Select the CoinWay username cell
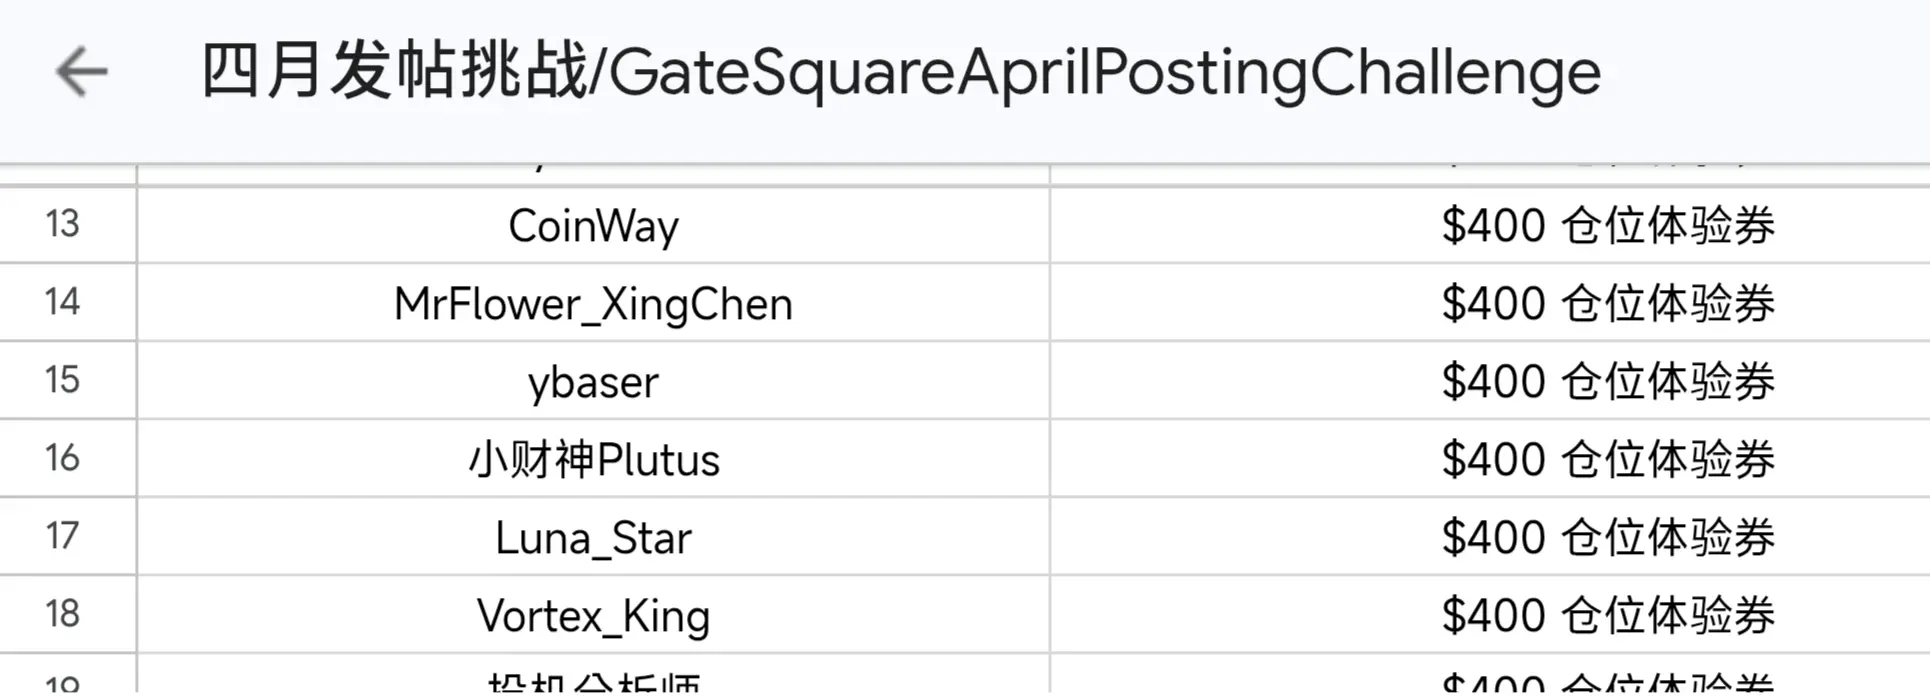Image resolution: width=1930 pixels, height=696 pixels. pyautogui.click(x=593, y=225)
